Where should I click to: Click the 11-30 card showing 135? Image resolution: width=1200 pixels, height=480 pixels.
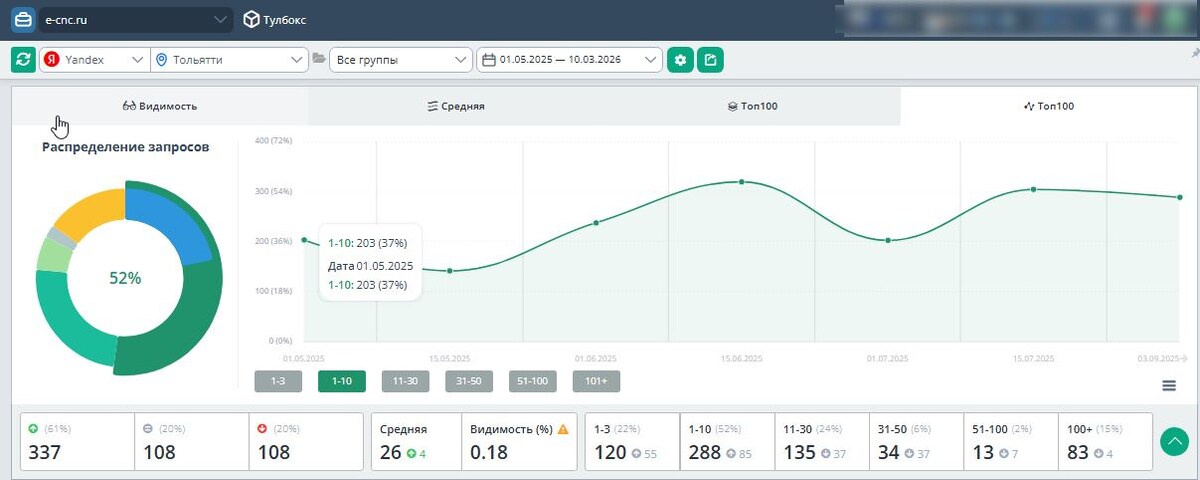[x=822, y=441]
